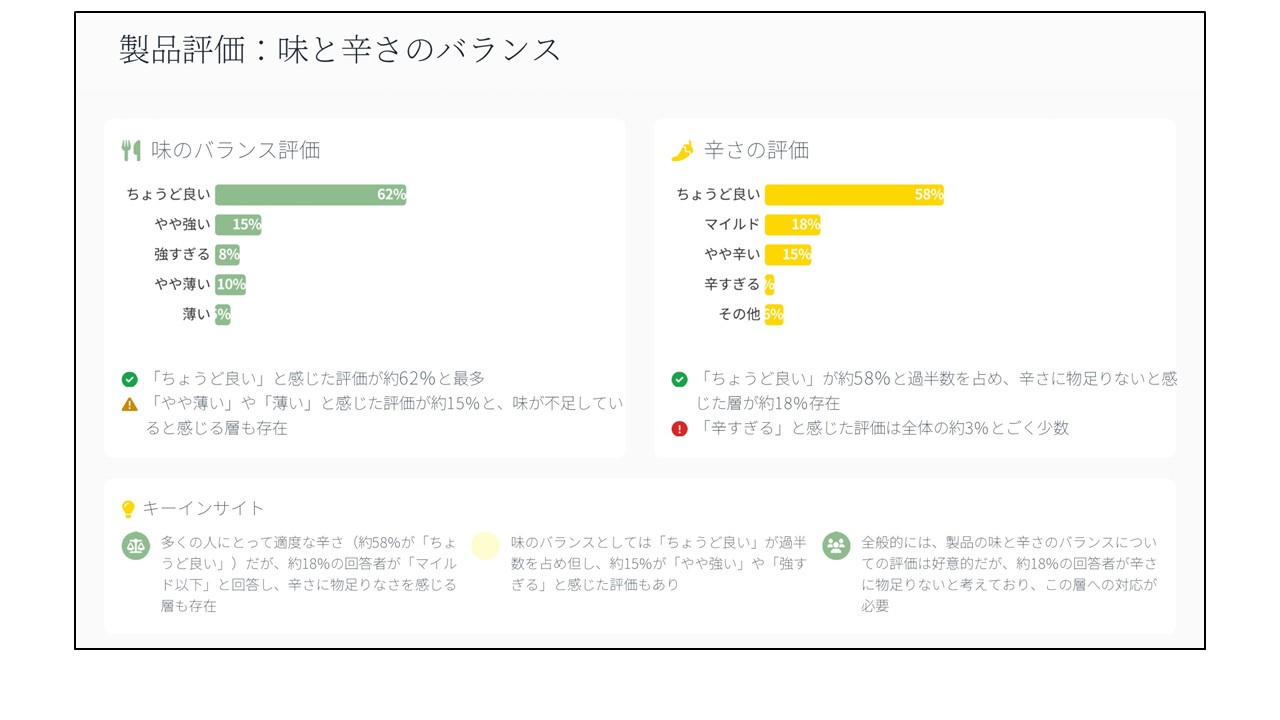Click the fork and knife icon

(x=130, y=151)
